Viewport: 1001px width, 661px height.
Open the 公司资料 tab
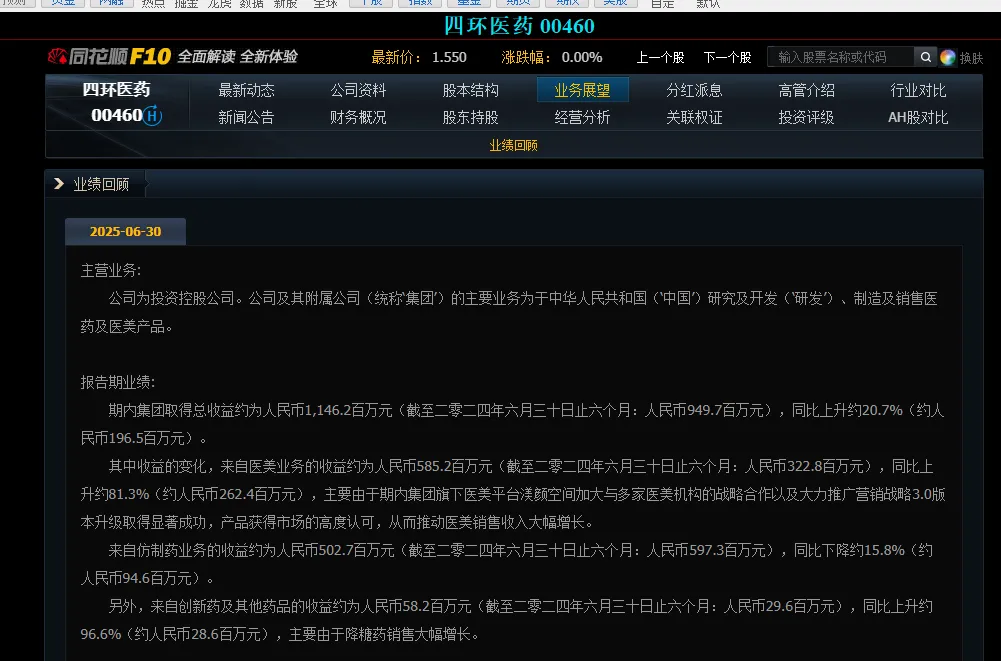click(x=358, y=90)
